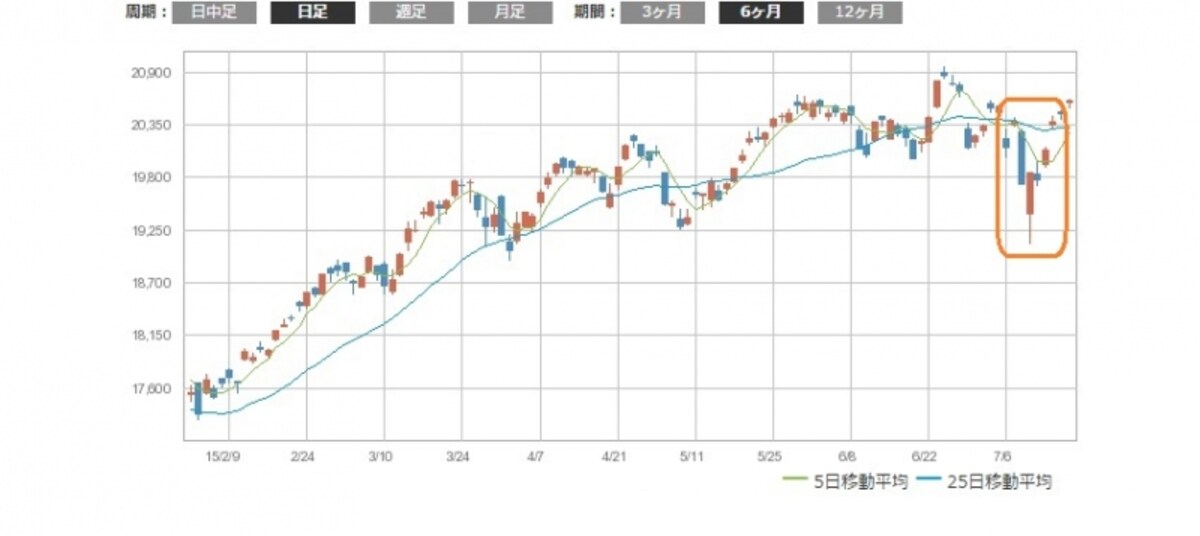This screenshot has height=536, width=1200.
Task: Click the 20,900 price axis label
Action: pos(152,73)
